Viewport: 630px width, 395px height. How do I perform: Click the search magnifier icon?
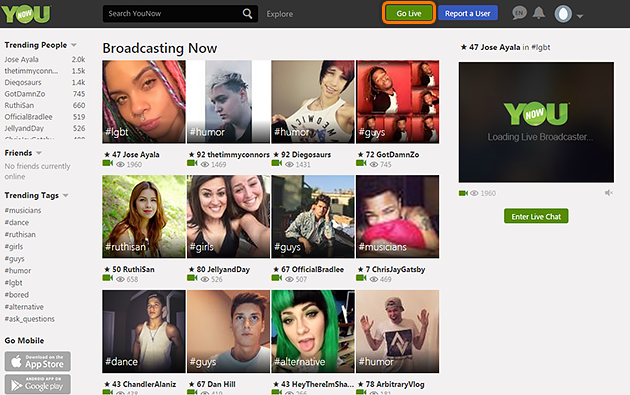[x=248, y=14]
